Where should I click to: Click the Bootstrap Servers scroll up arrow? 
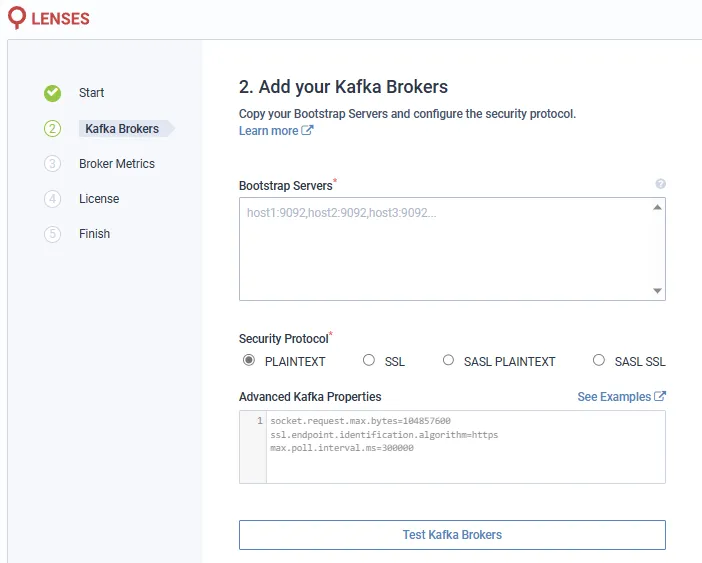tap(657, 207)
